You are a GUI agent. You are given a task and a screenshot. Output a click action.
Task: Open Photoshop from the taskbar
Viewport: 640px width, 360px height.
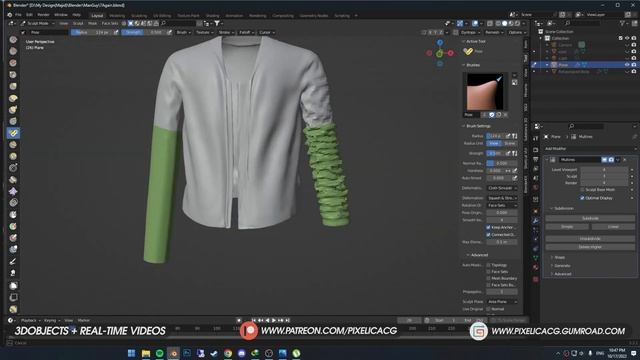[x=187, y=353]
